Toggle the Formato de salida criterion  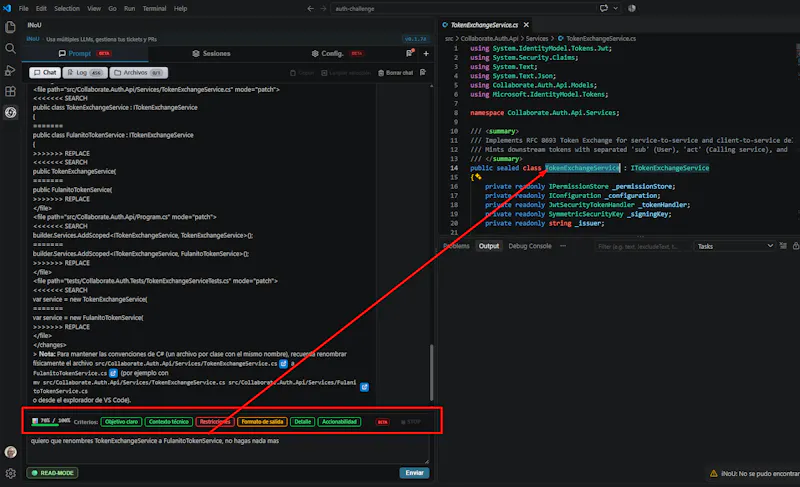262,422
